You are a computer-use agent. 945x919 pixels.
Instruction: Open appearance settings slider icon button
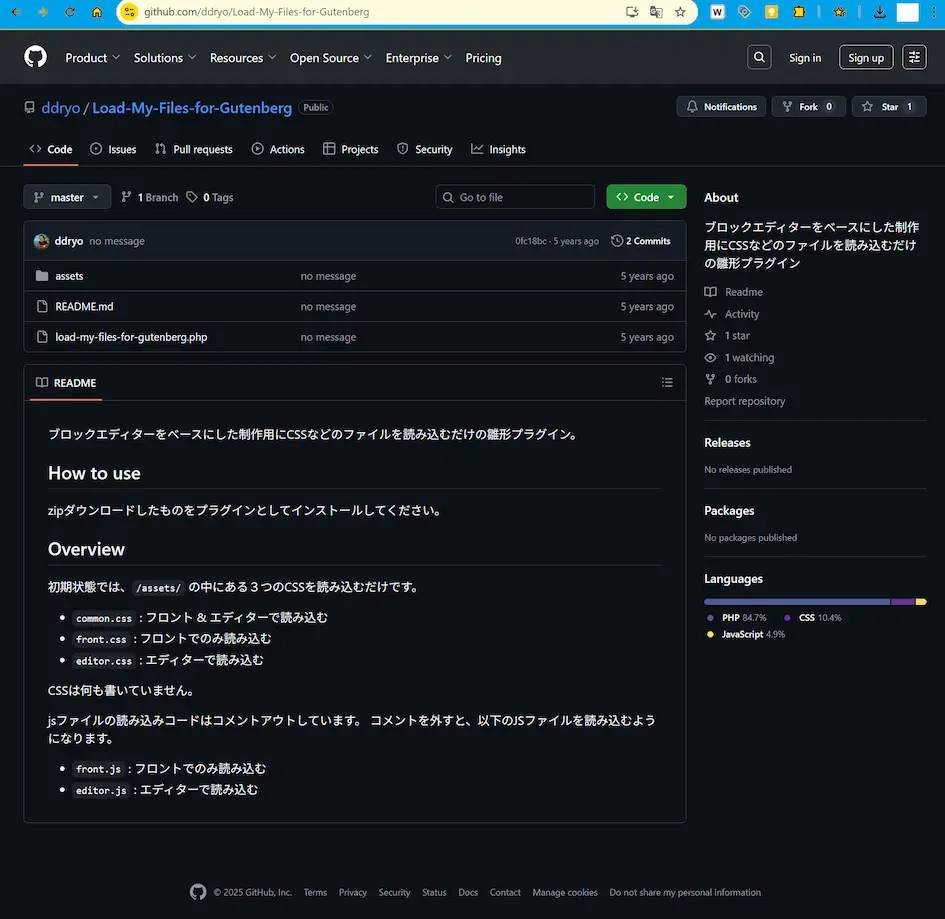tap(914, 57)
